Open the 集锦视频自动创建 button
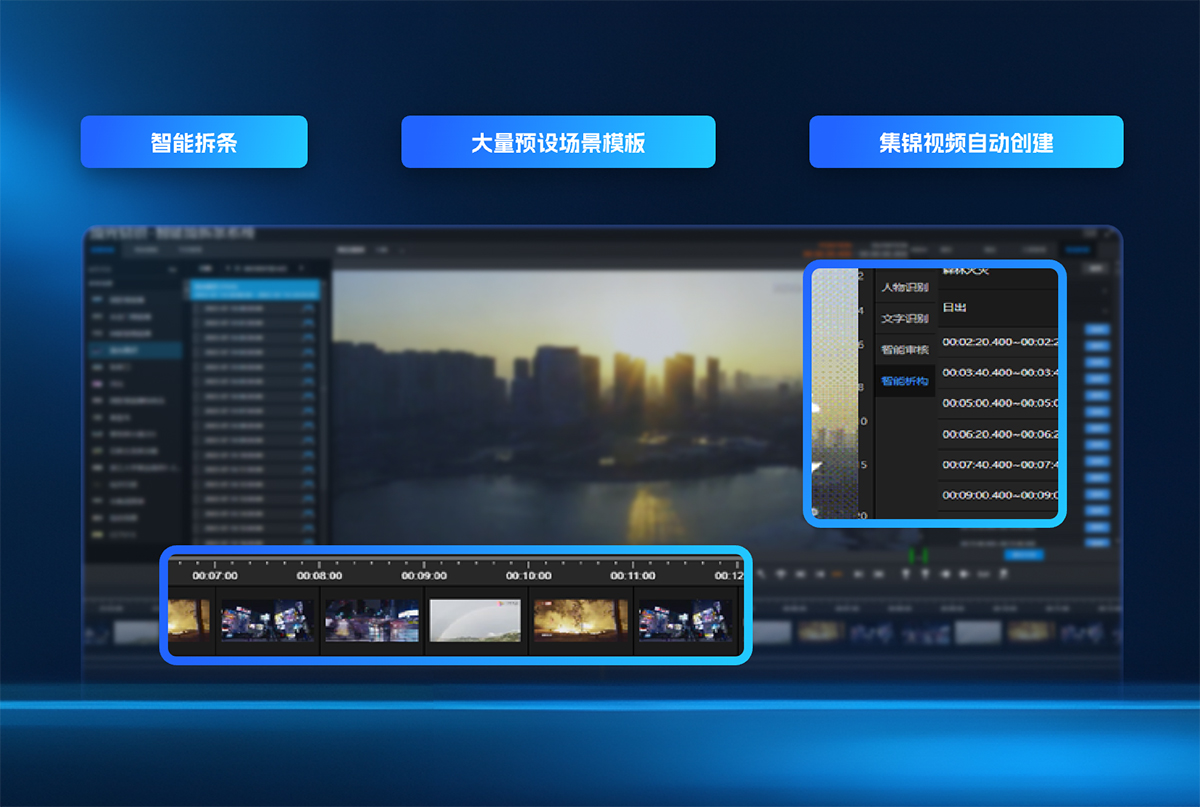This screenshot has width=1200, height=807. (966, 142)
